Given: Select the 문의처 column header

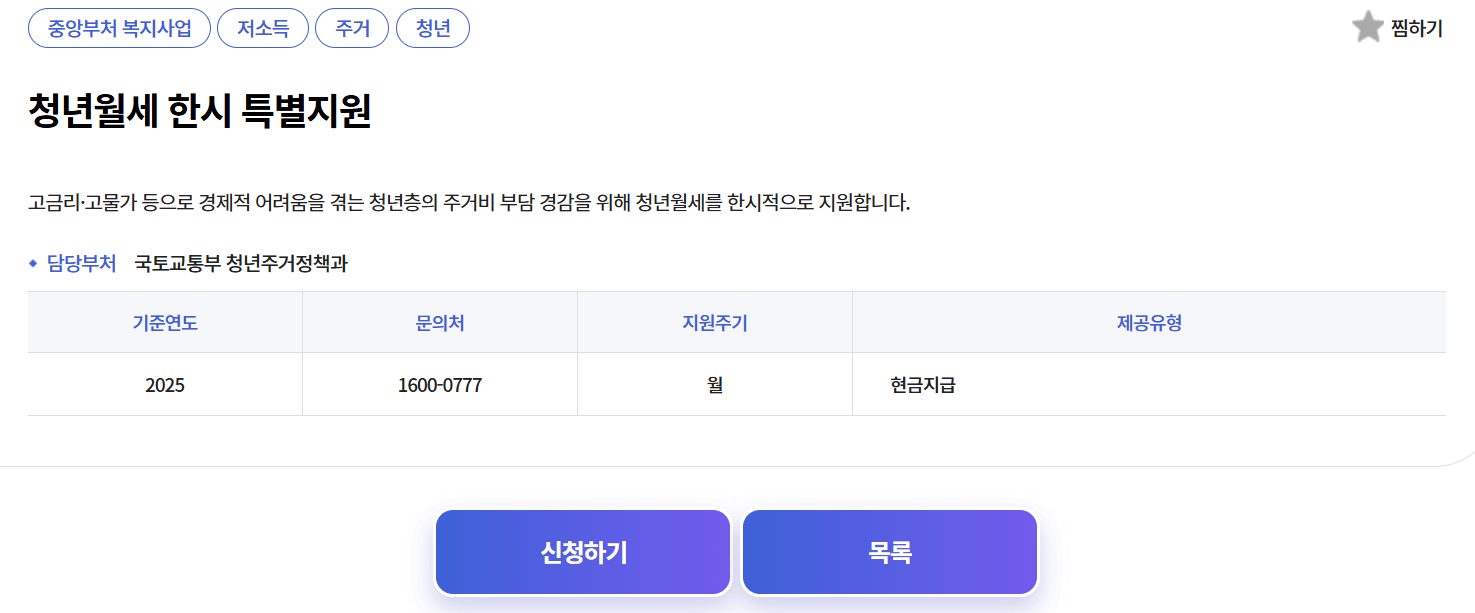Looking at the screenshot, I should point(439,320).
